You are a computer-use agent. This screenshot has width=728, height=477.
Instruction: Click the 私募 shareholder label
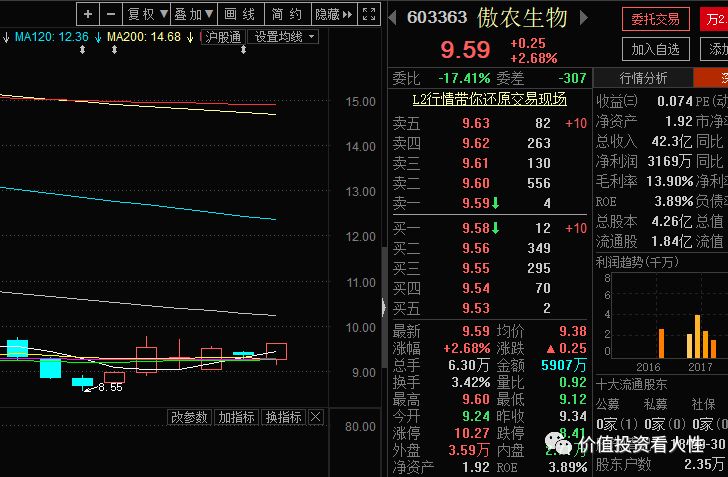point(655,404)
